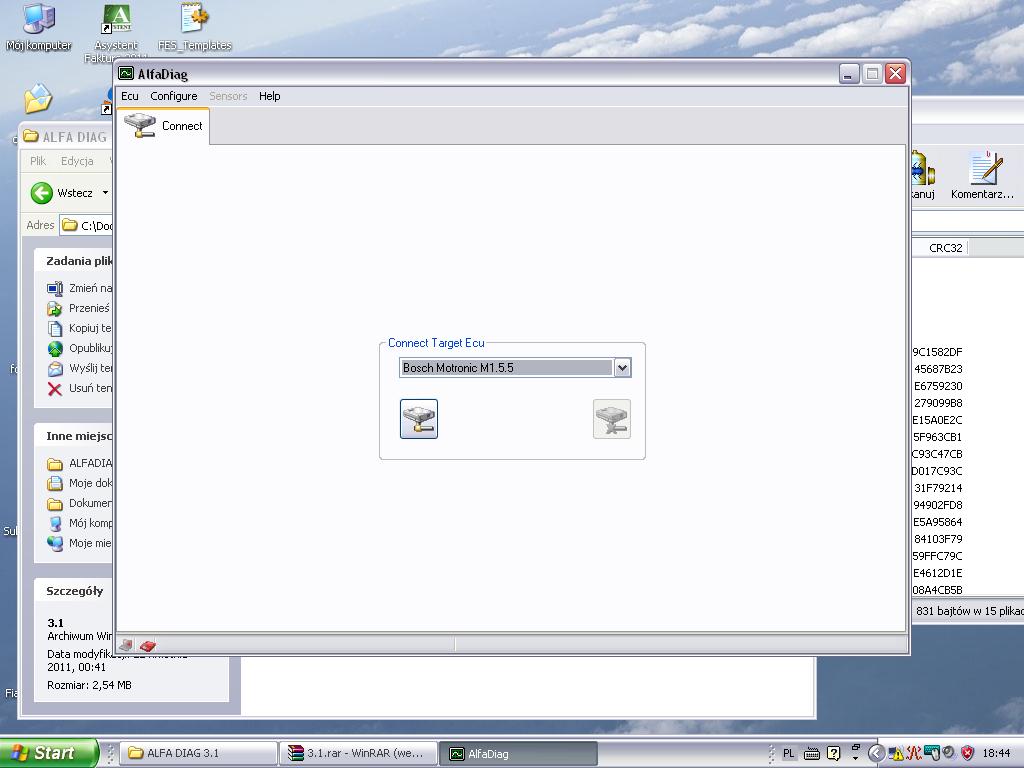This screenshot has width=1024, height=768.
Task: Open the FES_Templates desktop icon
Action: coord(195,27)
